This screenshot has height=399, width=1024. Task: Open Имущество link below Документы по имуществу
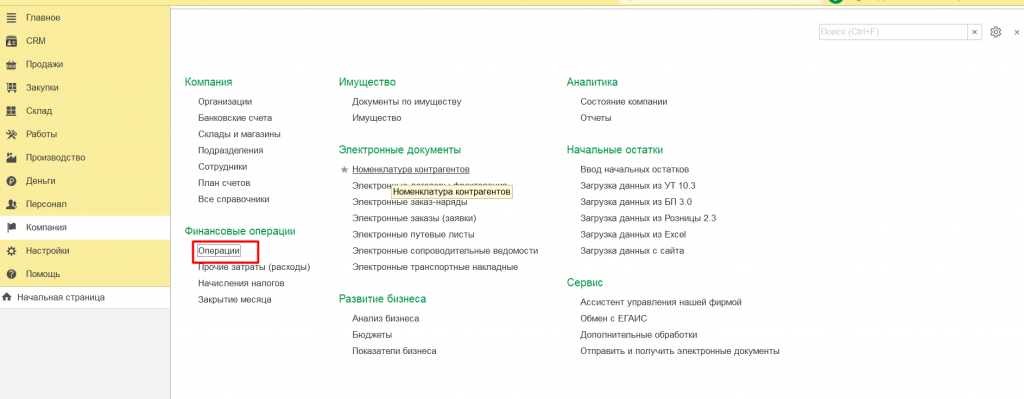(x=377, y=118)
